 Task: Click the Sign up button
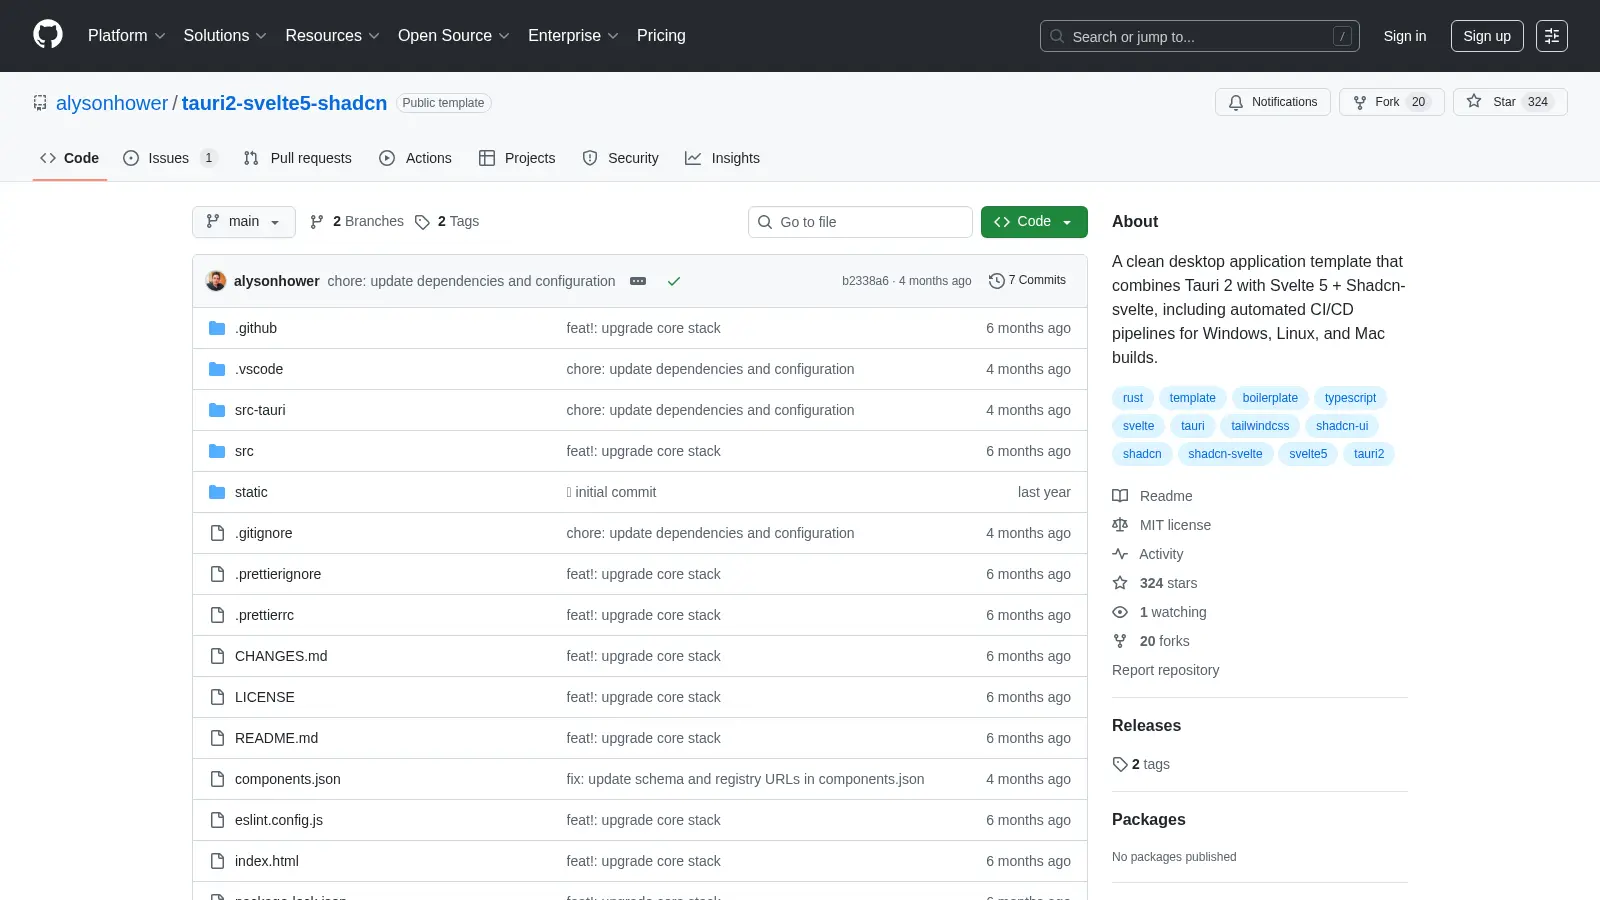(1487, 36)
